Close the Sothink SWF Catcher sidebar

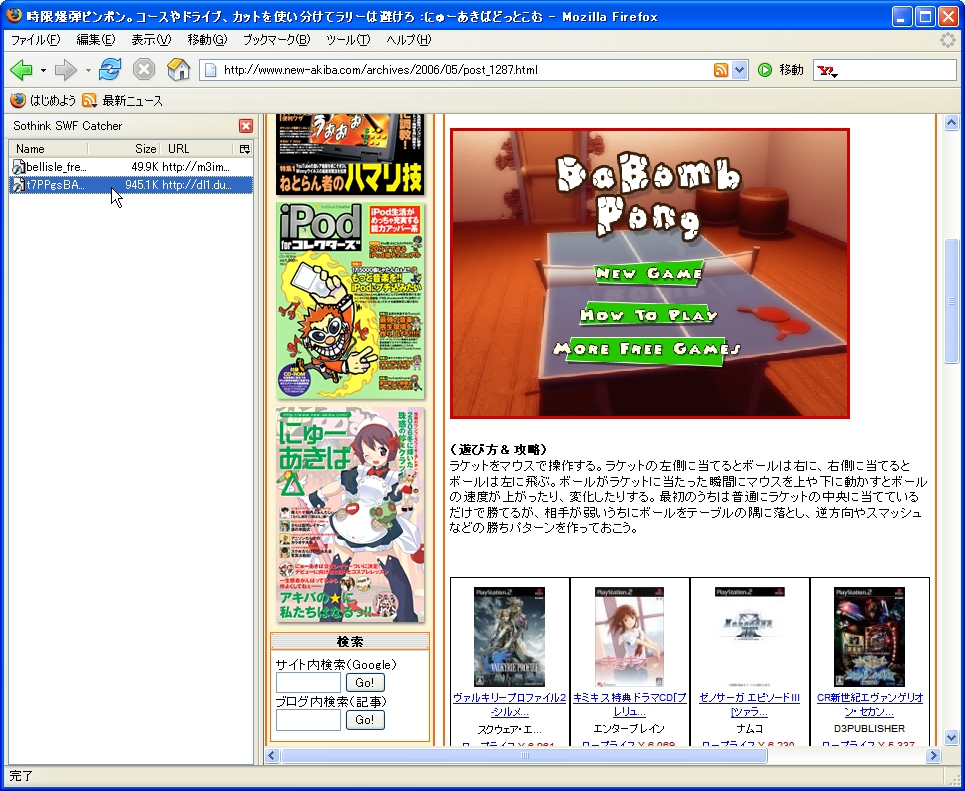(x=246, y=126)
